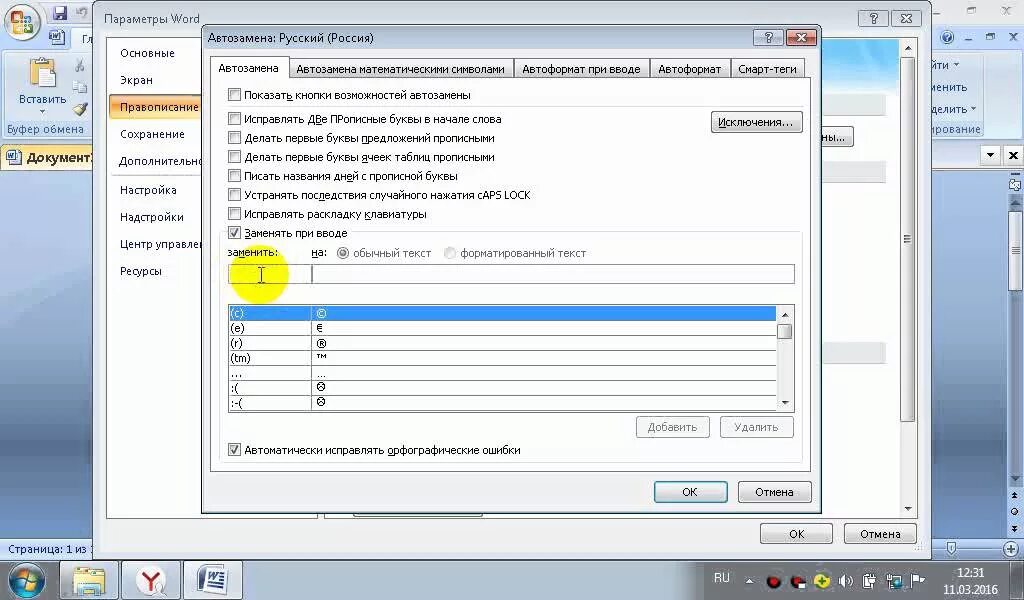Select Сохранение in Word options sidebar
Screen dimensions: 1024x600
[152, 134]
